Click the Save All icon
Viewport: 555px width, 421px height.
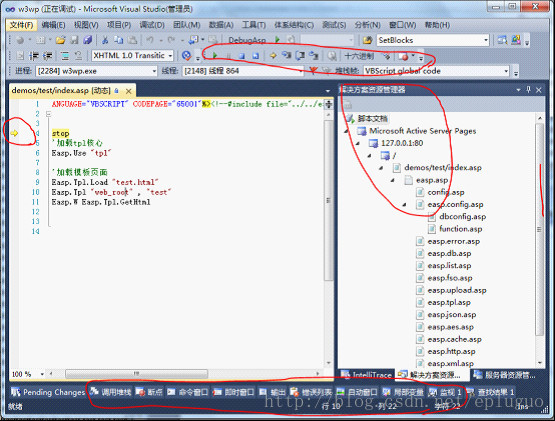click(x=87, y=40)
